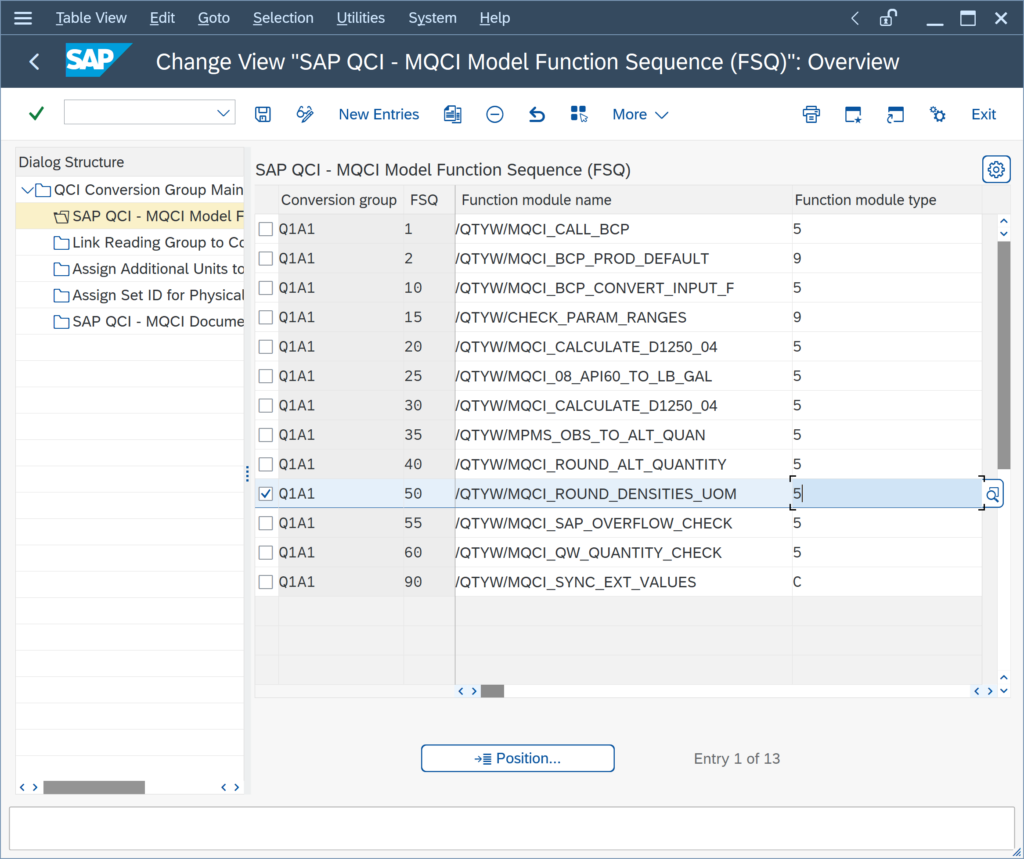Click the back arrow next to SAP logo
Image resolution: width=1024 pixels, height=859 pixels.
point(35,62)
